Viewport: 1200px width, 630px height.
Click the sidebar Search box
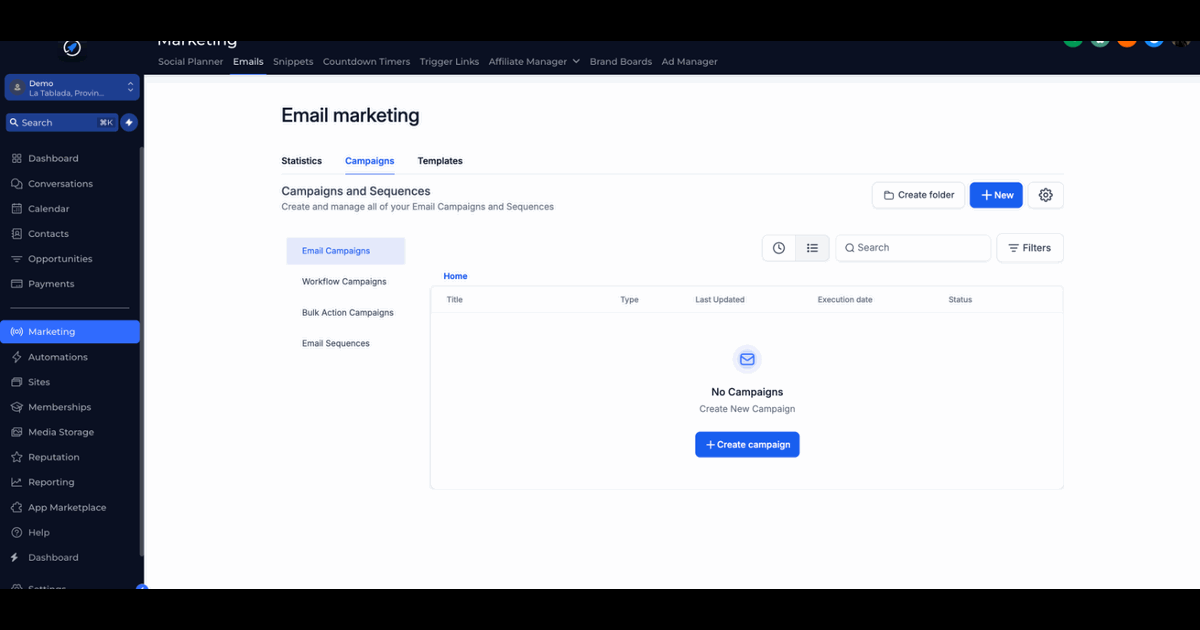pyautogui.click(x=62, y=122)
